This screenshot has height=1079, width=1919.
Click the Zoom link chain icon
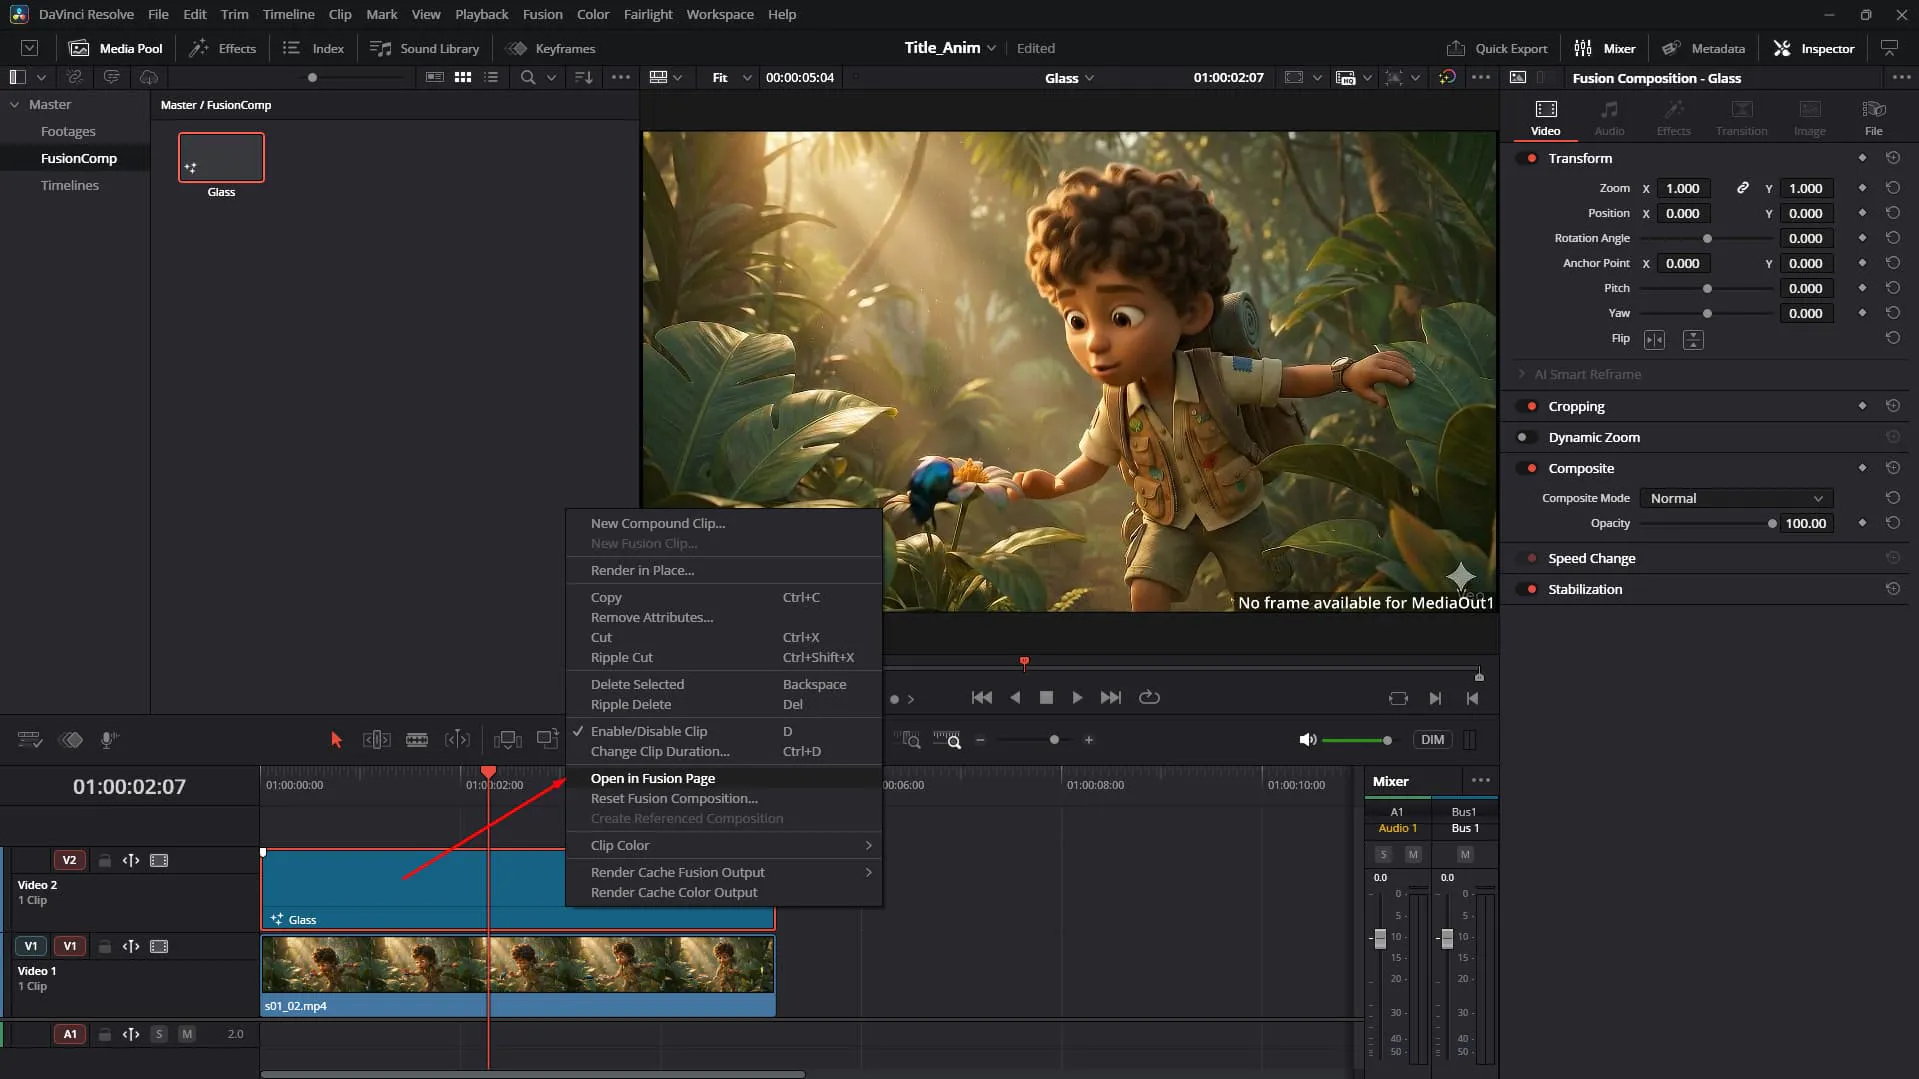pos(1742,188)
